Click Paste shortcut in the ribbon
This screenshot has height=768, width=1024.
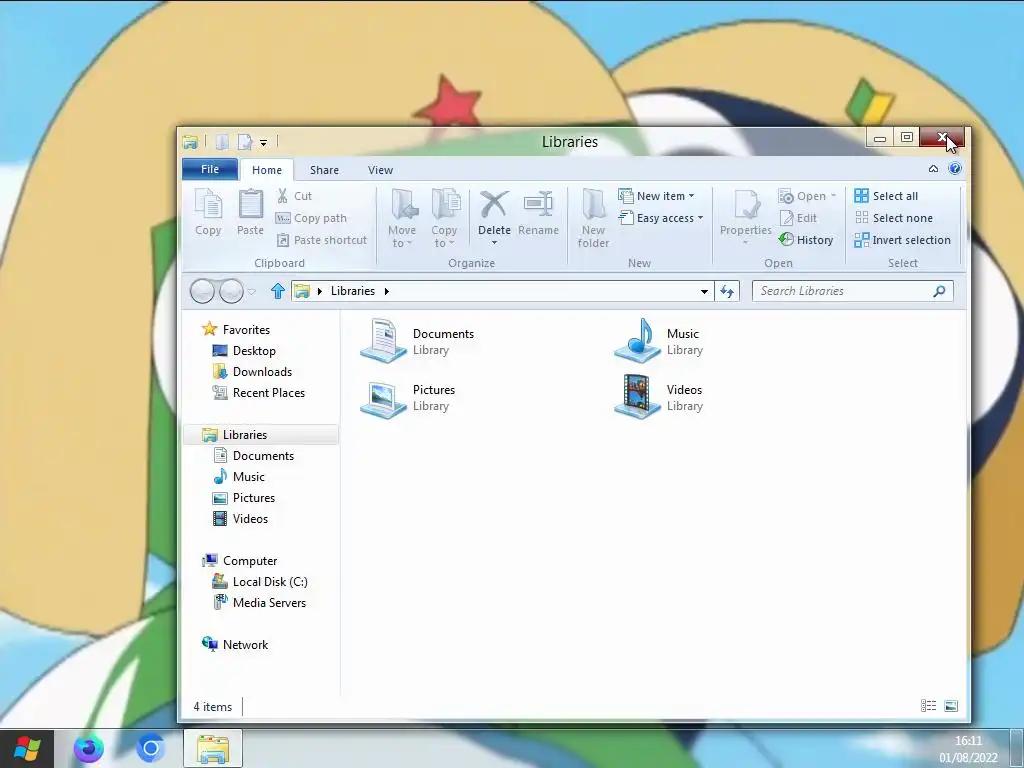point(321,240)
